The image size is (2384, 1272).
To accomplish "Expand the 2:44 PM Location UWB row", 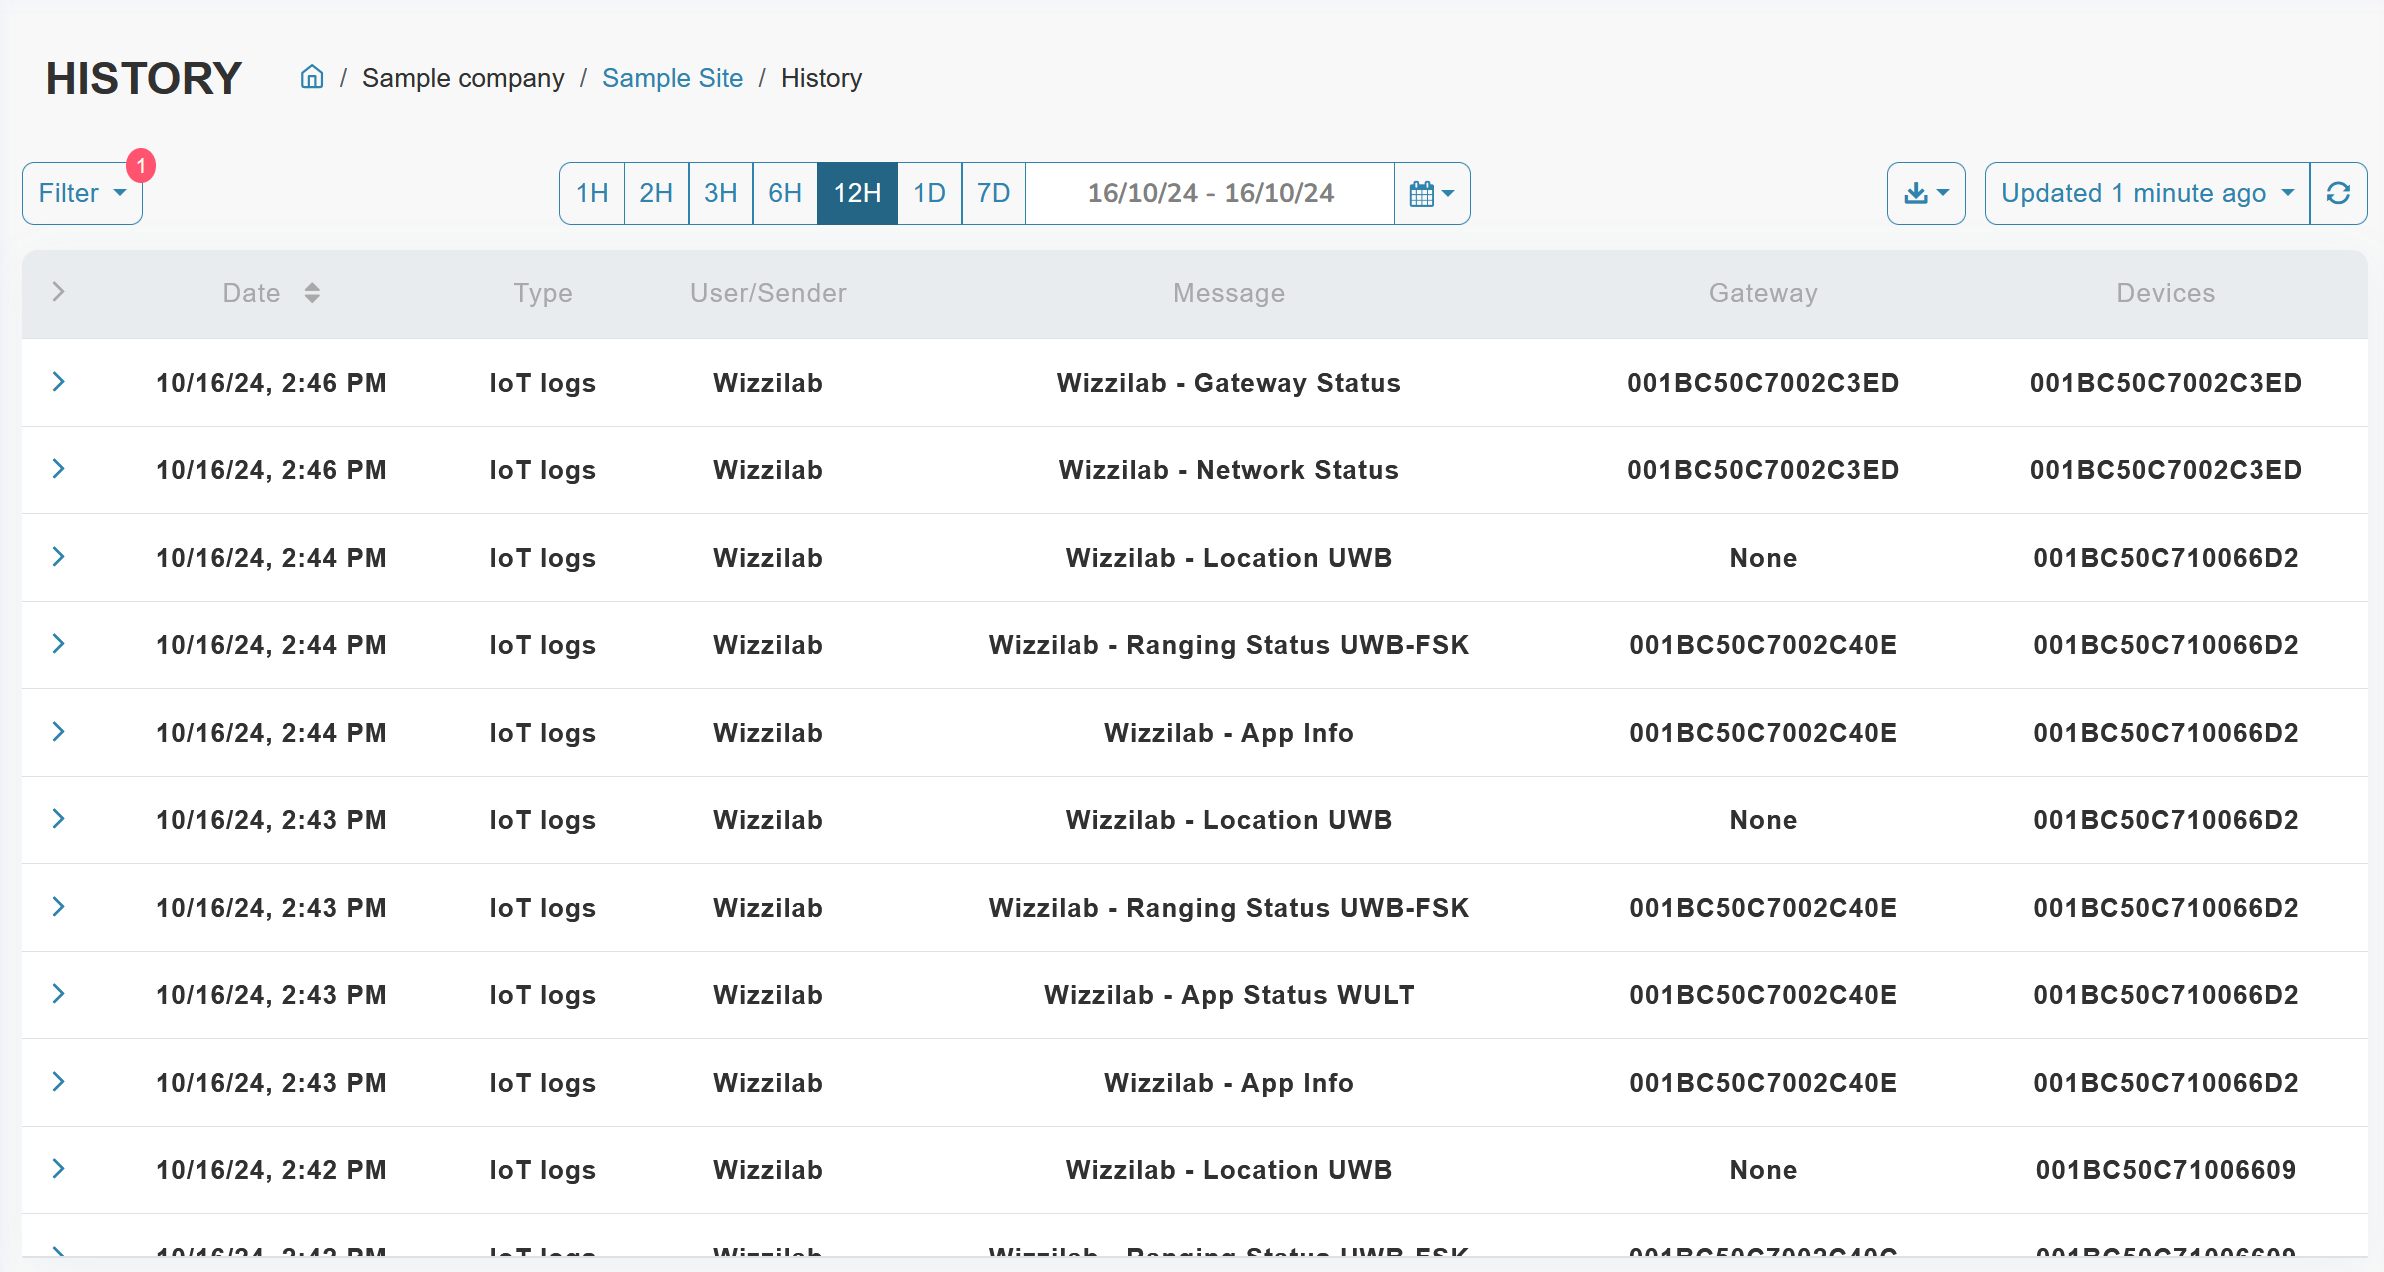I will click(58, 556).
